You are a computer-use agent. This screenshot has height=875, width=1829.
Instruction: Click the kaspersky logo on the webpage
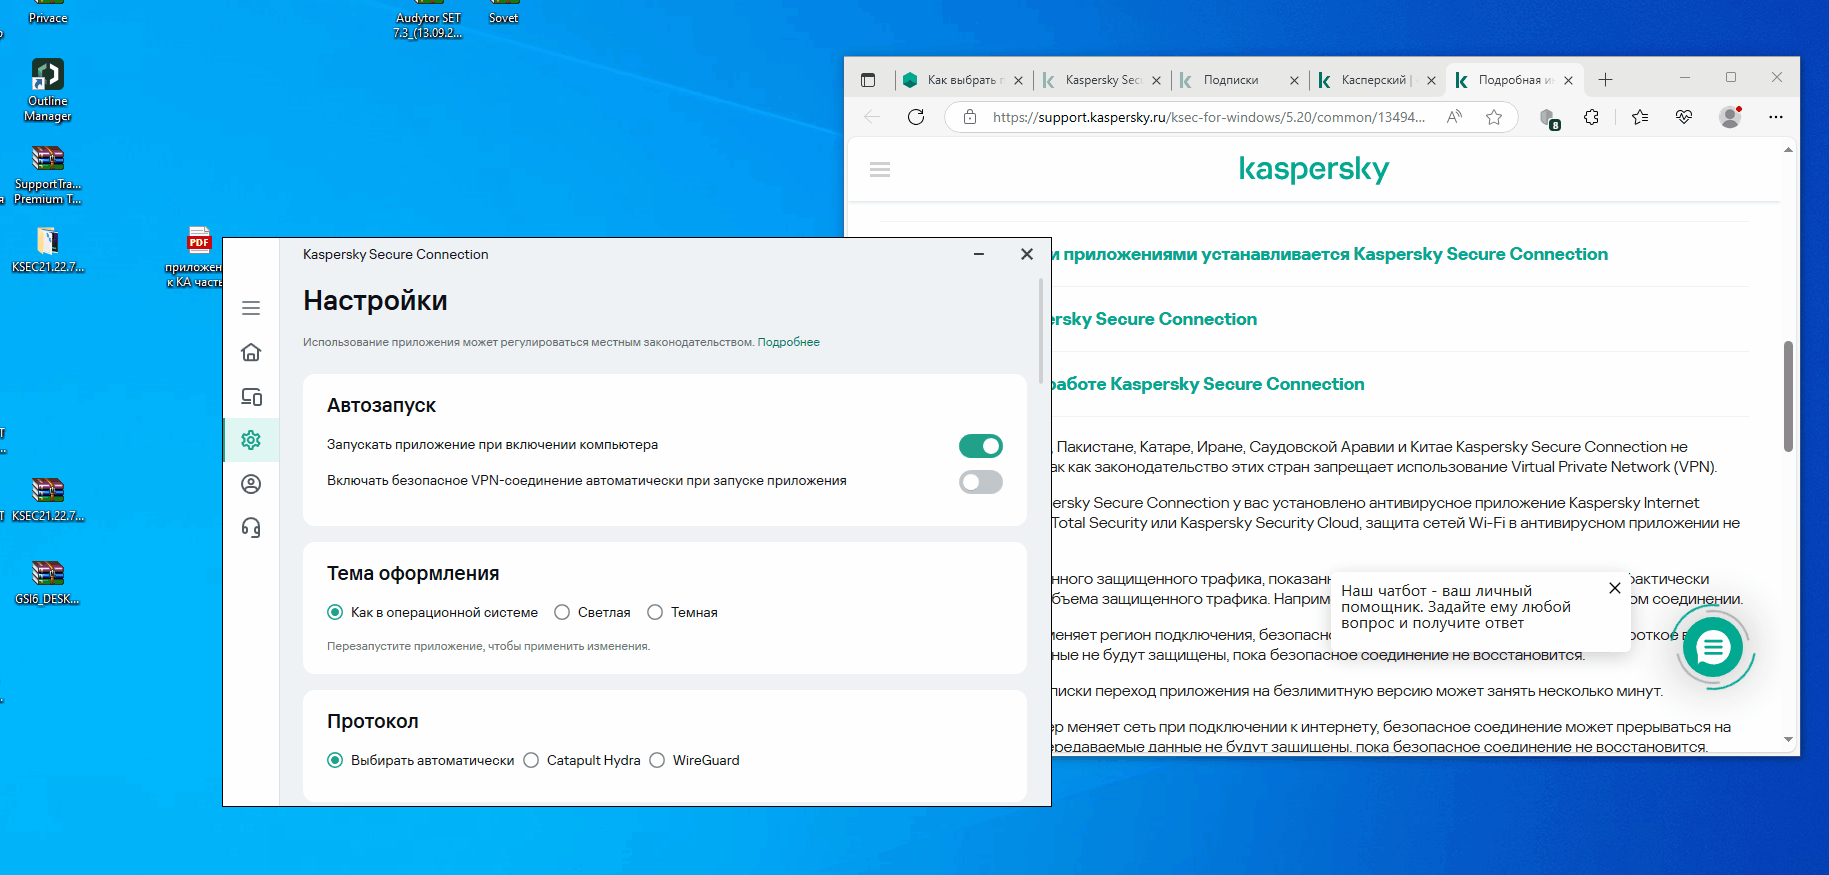pos(1313,169)
